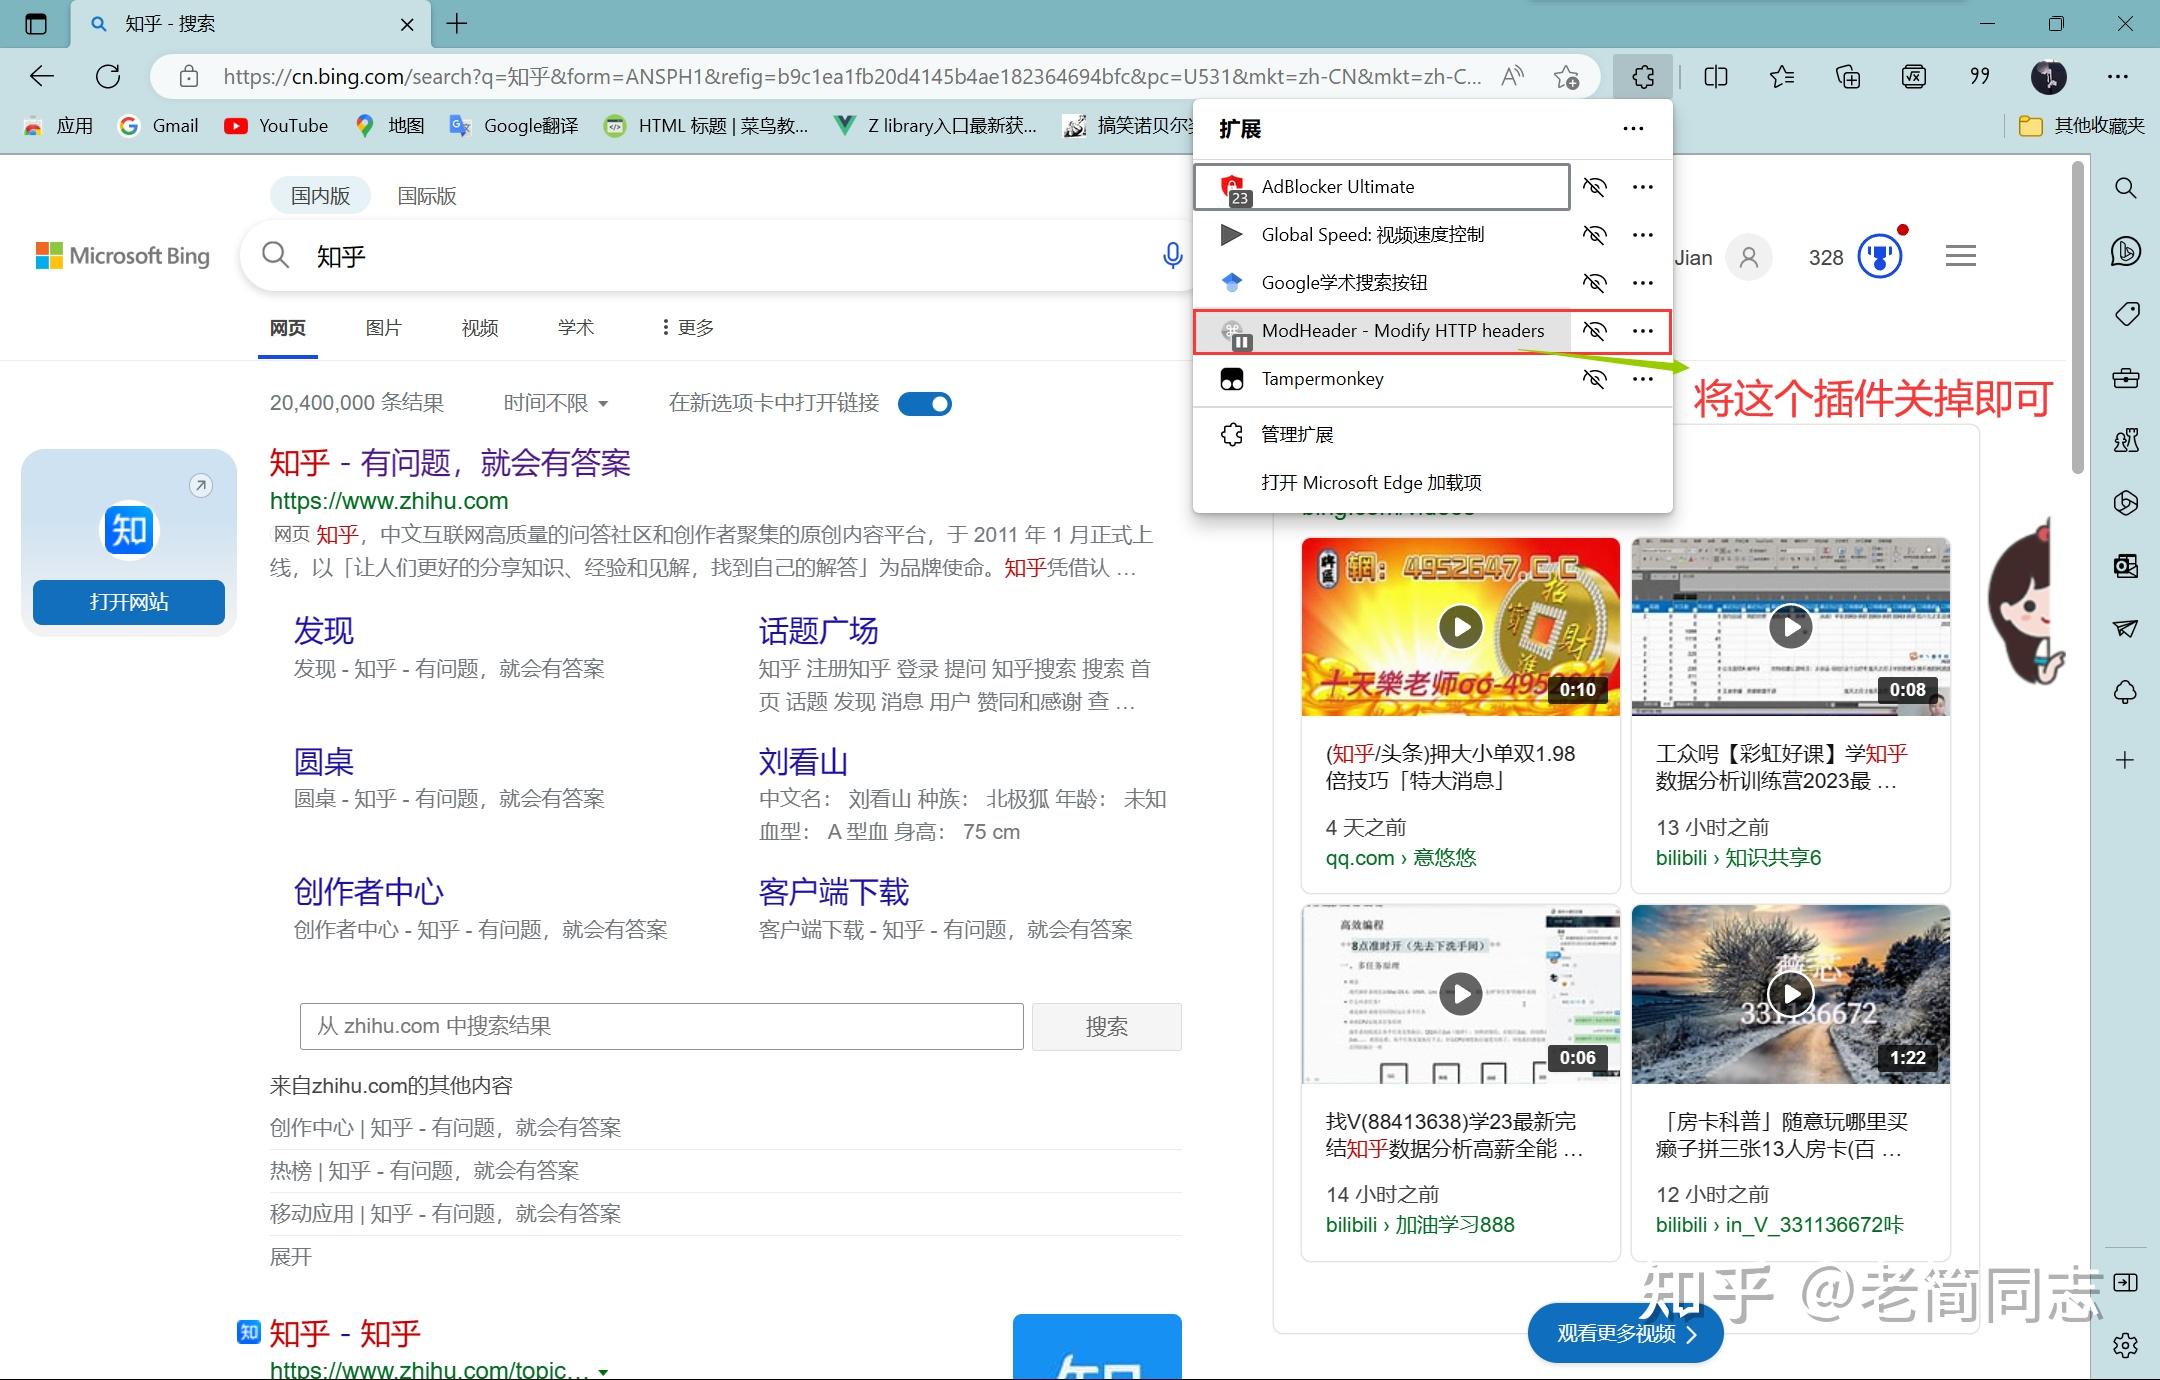The image size is (2160, 1380).
Task: Open sidebar Search icon
Action: (x=2126, y=188)
